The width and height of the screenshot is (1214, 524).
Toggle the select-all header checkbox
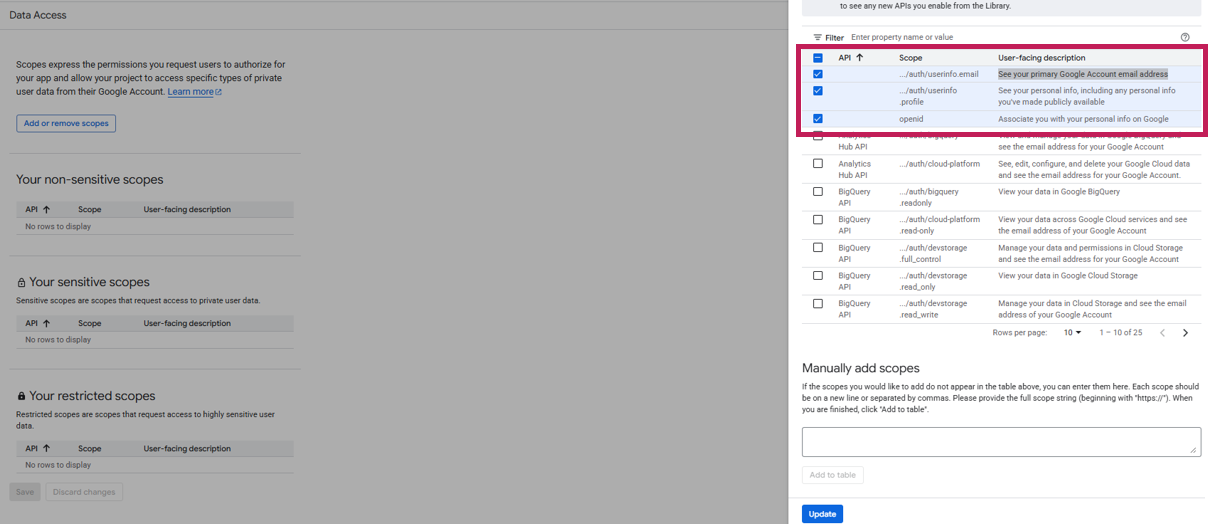tap(818, 58)
